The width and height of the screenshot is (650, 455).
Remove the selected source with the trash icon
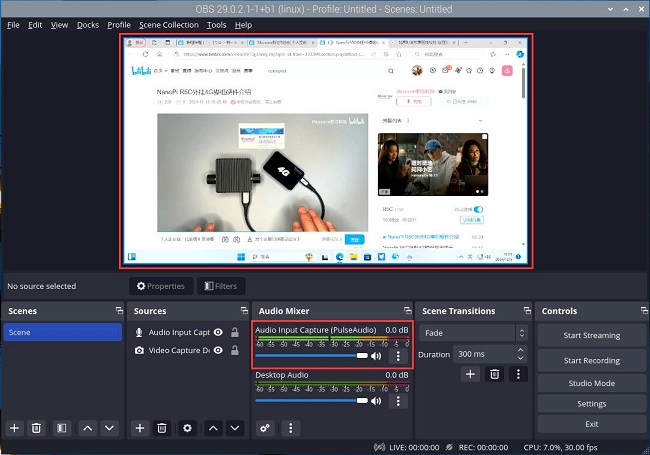162,428
